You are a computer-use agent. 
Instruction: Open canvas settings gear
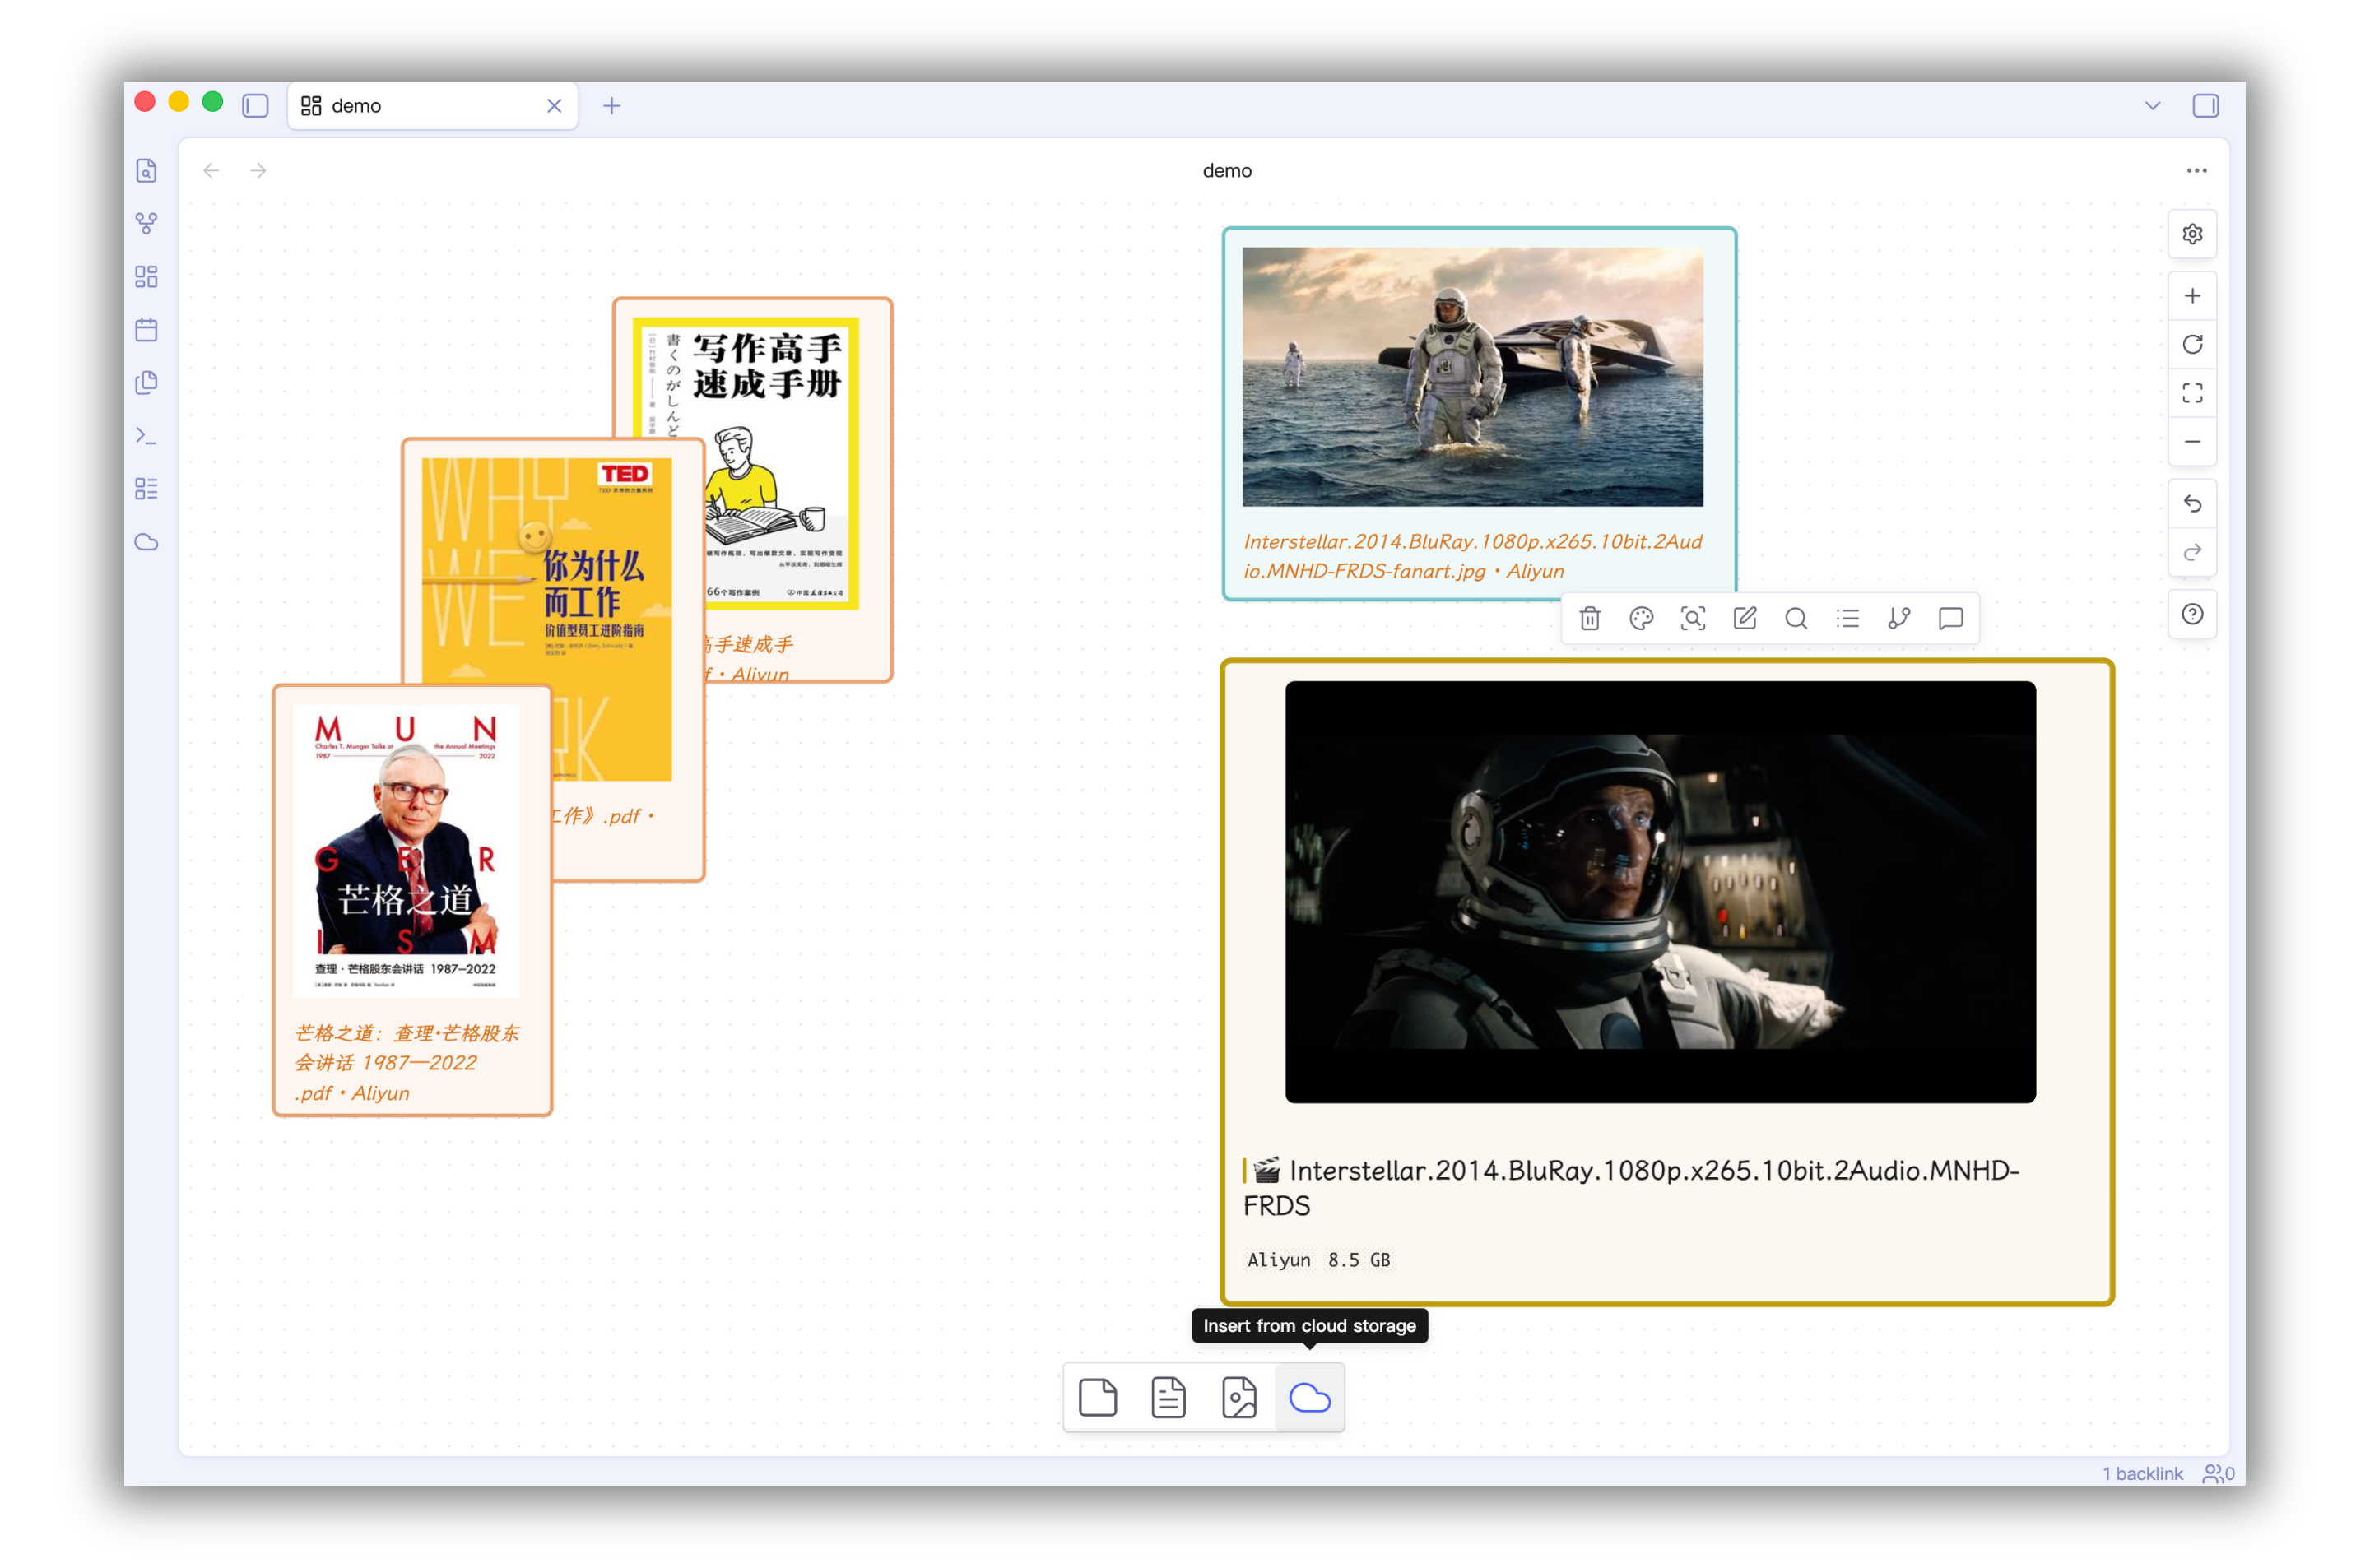coord(2193,234)
